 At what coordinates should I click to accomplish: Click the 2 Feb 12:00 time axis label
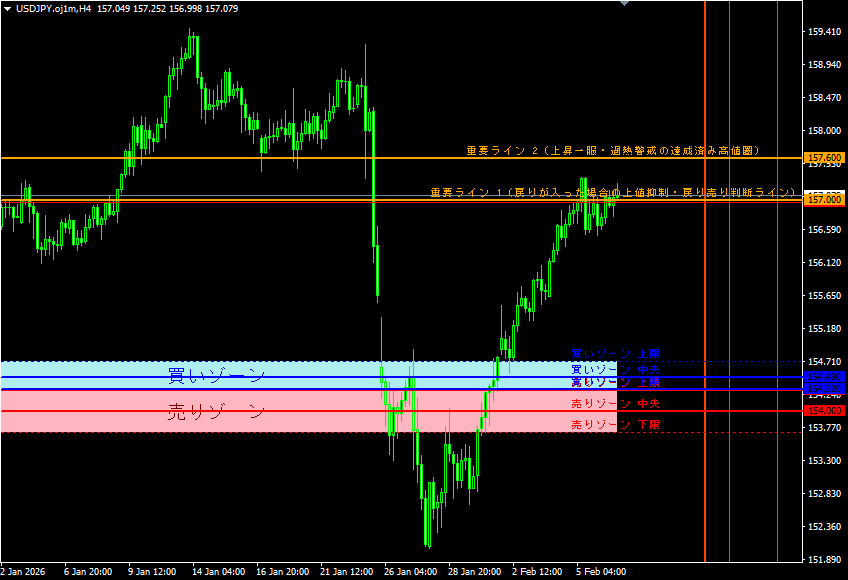(x=537, y=572)
